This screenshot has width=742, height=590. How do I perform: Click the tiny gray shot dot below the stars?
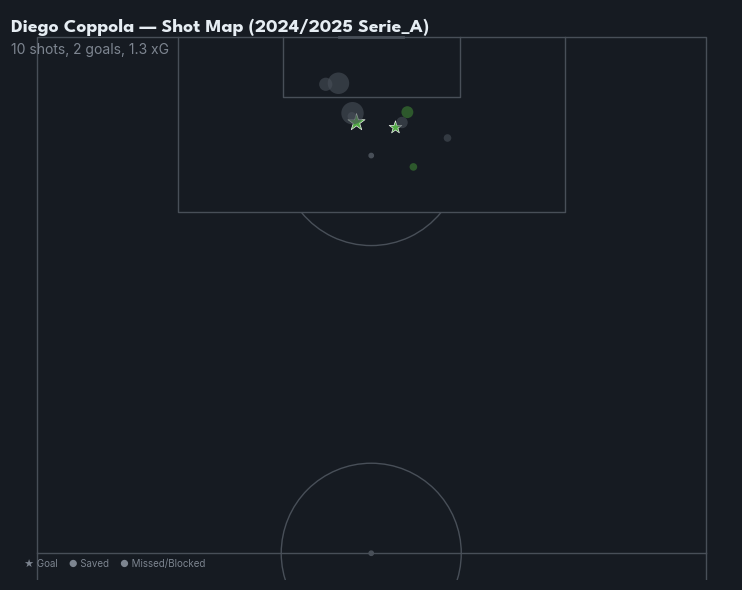(x=371, y=156)
